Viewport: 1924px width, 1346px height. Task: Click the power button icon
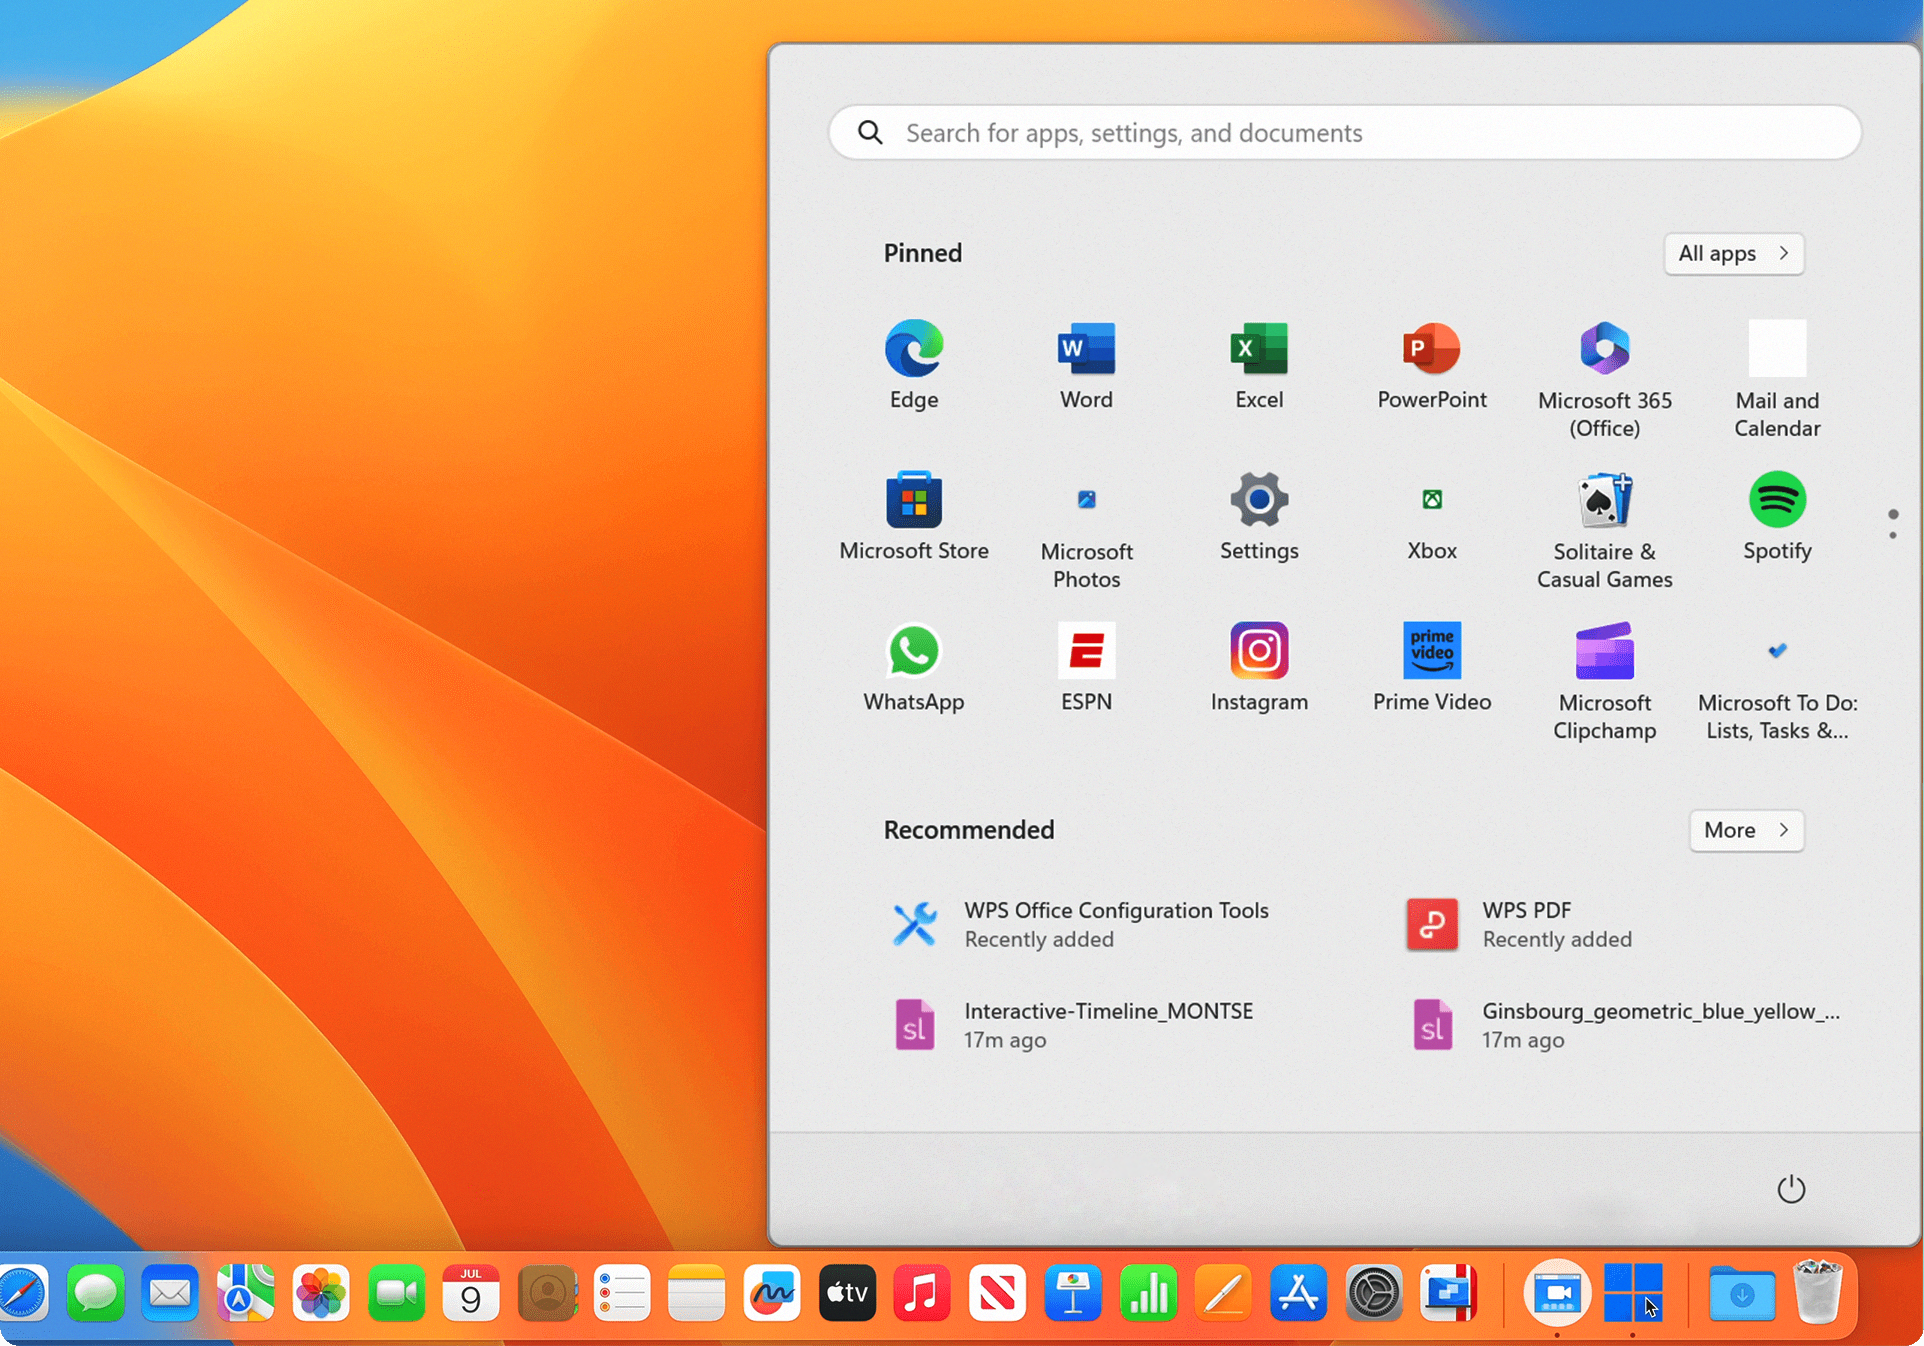coord(1789,1187)
